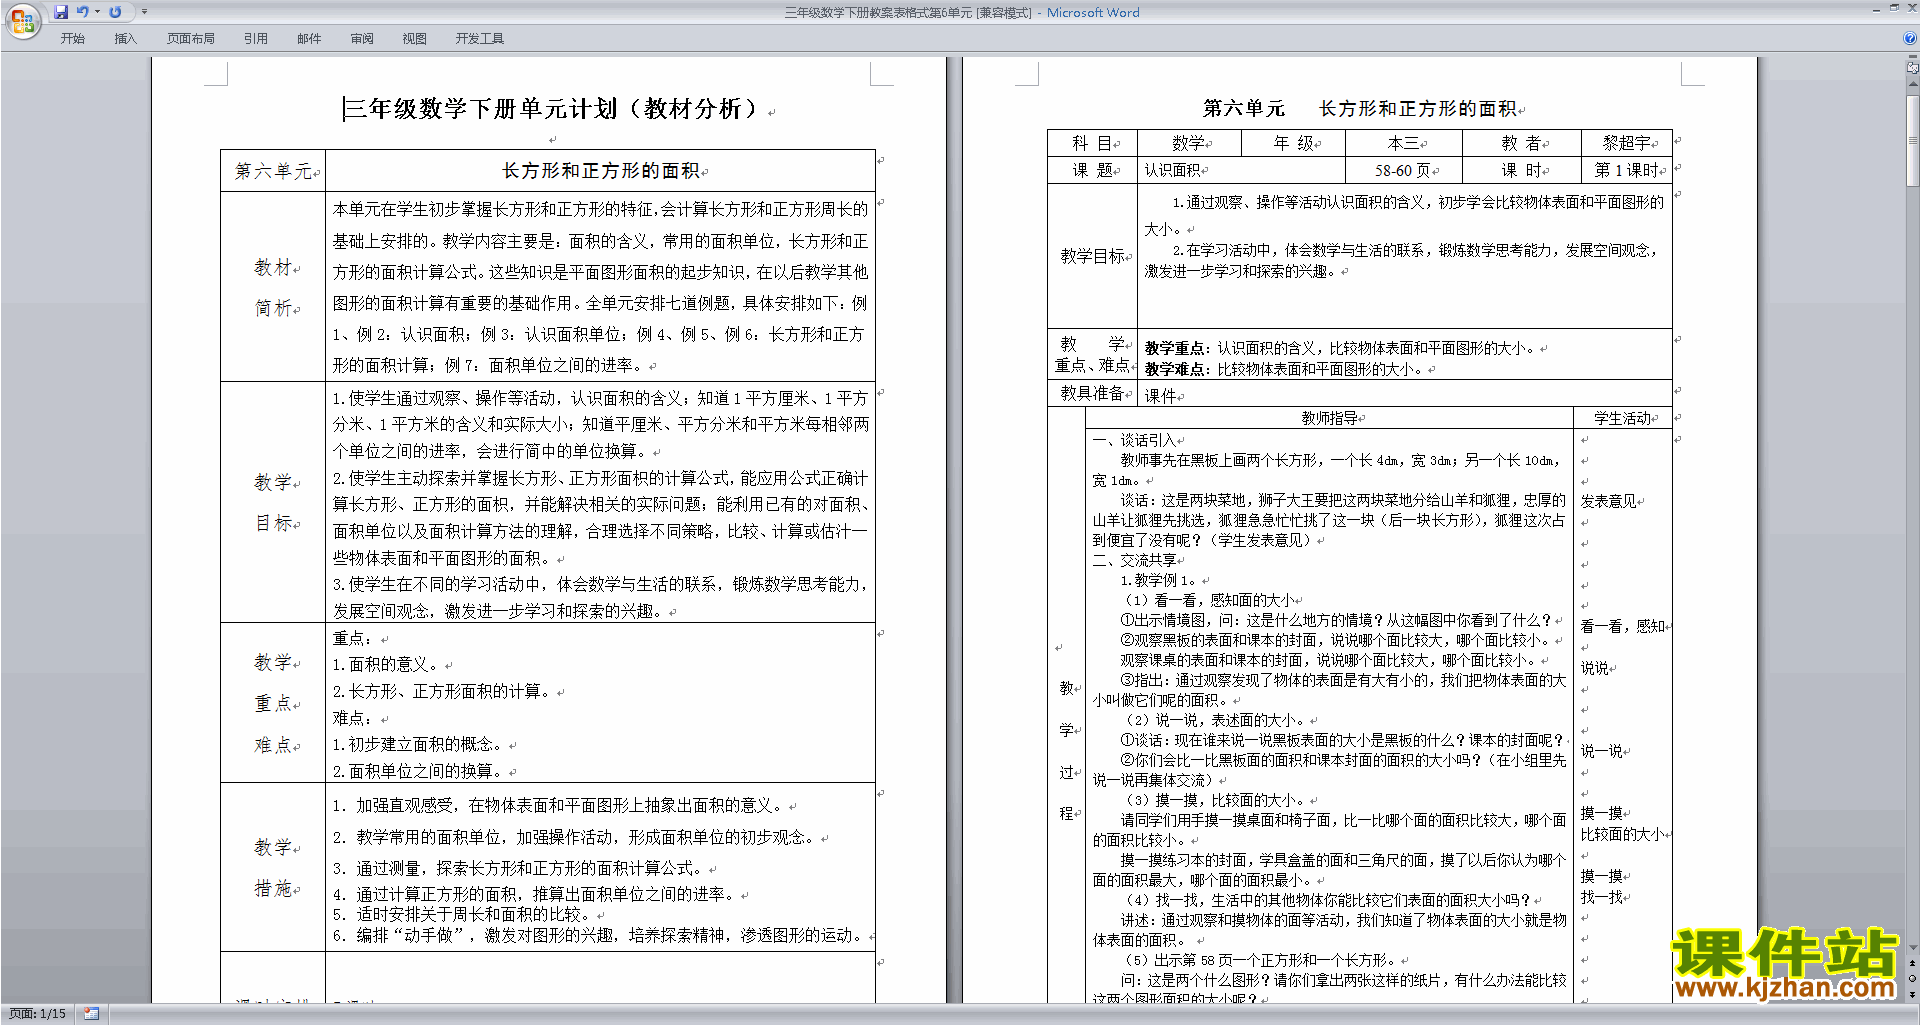1920x1025 pixels.
Task: Click the split window handle above the scrollbar
Action: pyautogui.click(x=1913, y=57)
